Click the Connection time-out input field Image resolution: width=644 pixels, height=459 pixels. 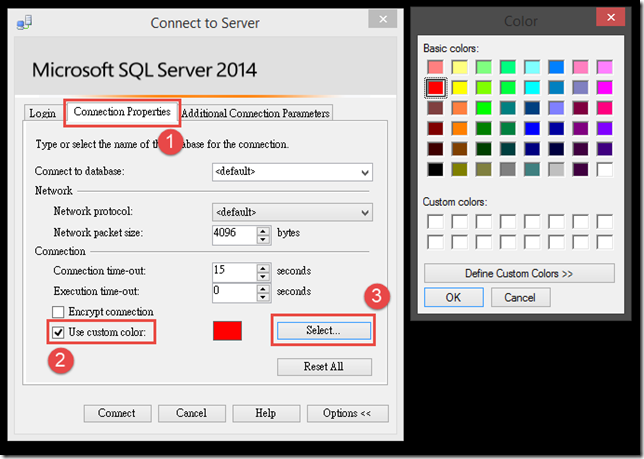pyautogui.click(x=235, y=272)
